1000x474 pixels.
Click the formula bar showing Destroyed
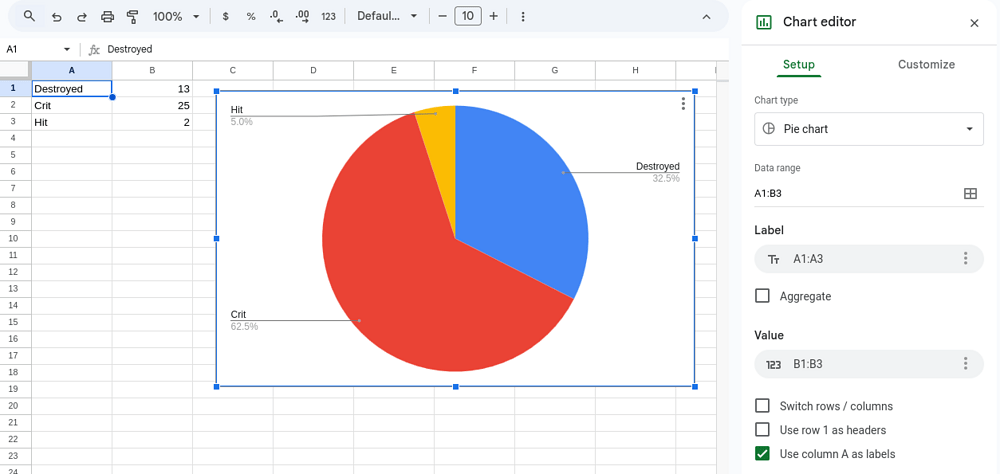click(x=400, y=49)
